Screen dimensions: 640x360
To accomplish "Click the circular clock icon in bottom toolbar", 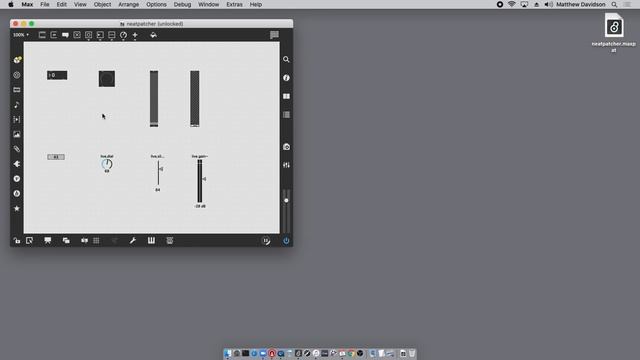I will (x=266, y=241).
